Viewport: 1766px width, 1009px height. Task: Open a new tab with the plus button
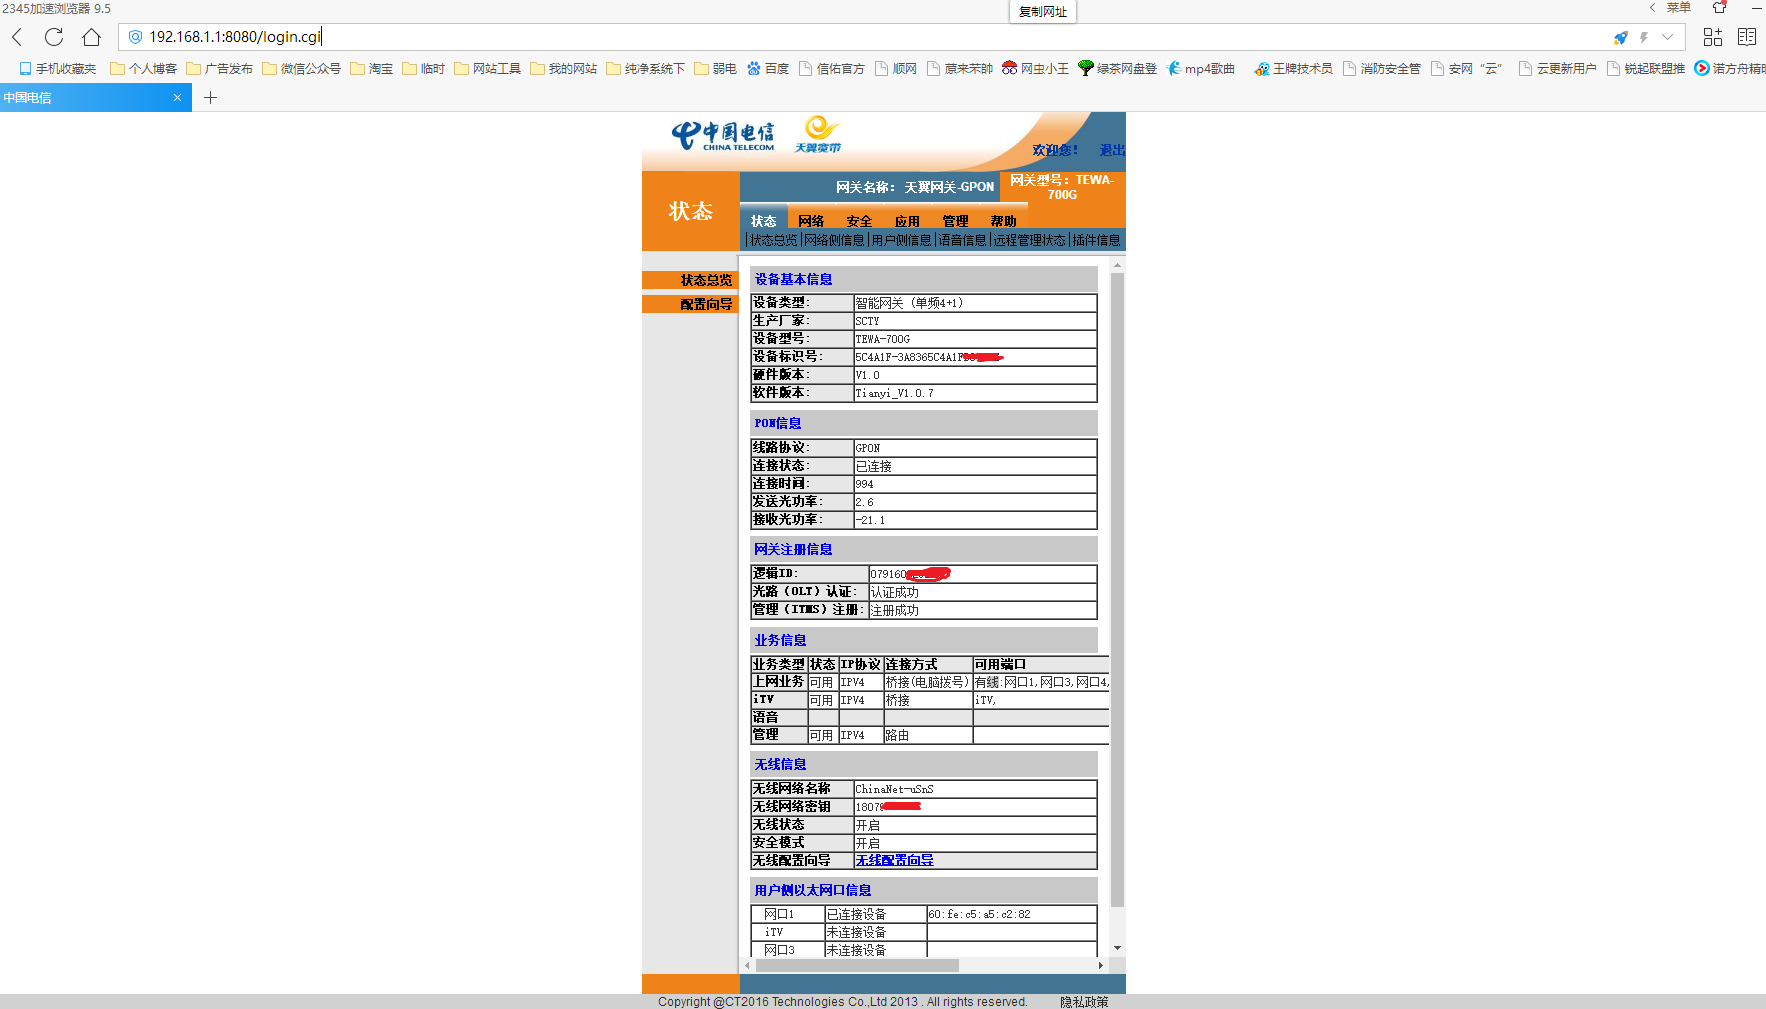click(210, 98)
